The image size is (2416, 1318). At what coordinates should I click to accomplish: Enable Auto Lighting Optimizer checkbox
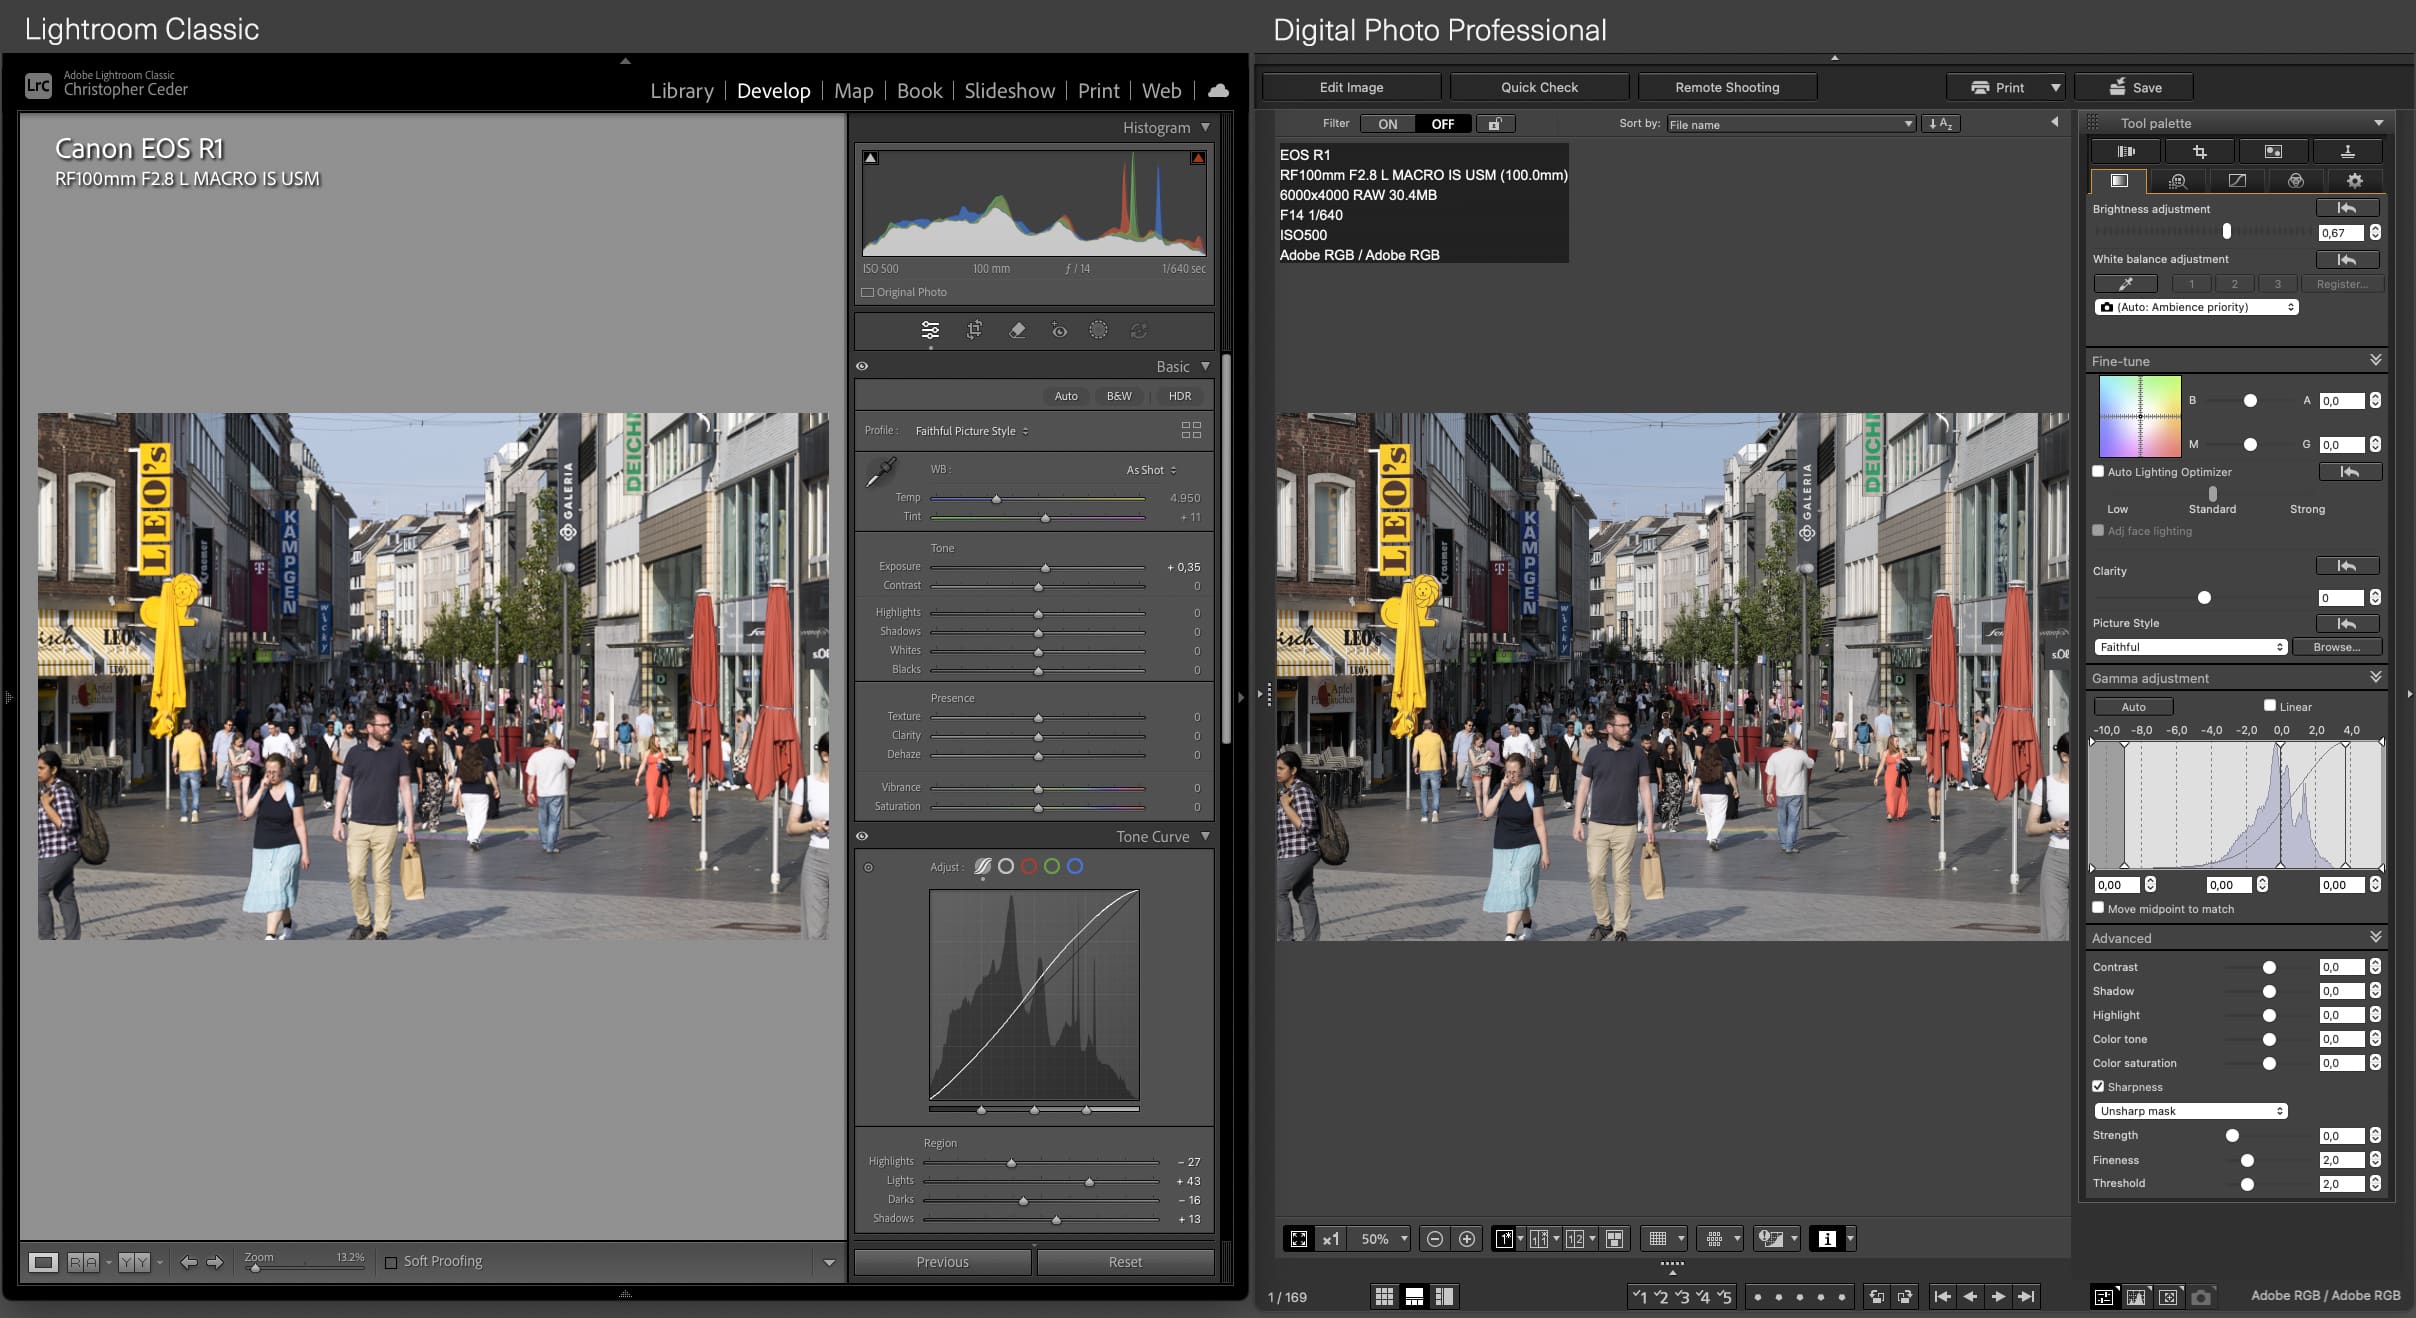click(2098, 471)
